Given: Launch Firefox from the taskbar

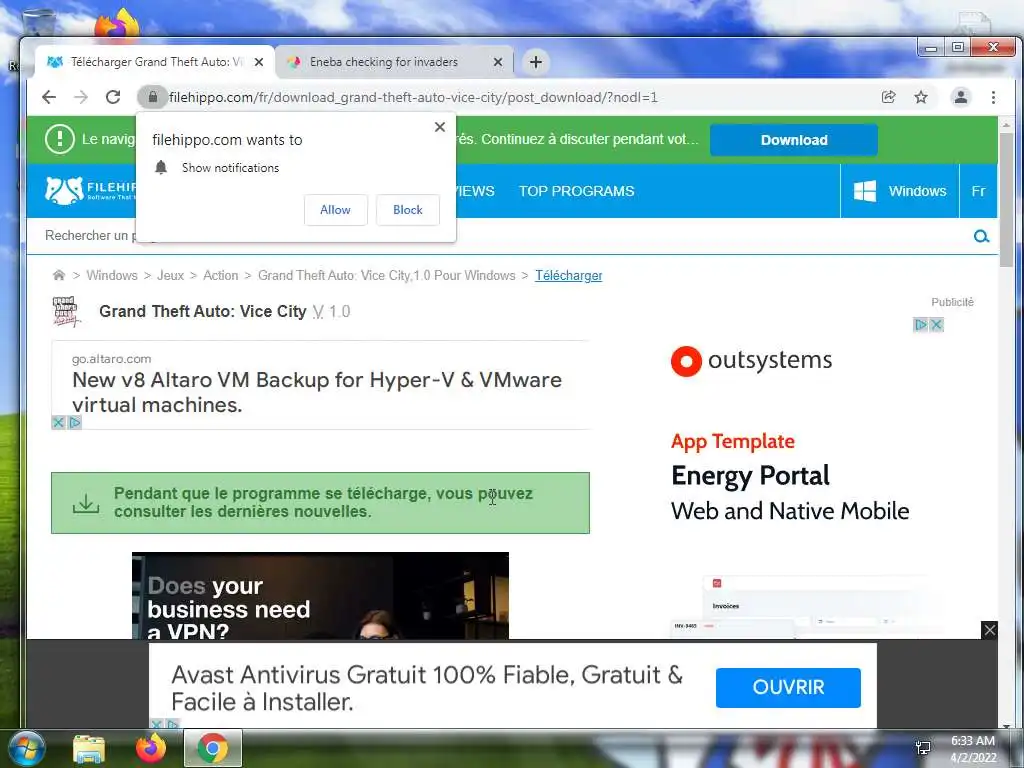Looking at the screenshot, I should click(151, 749).
